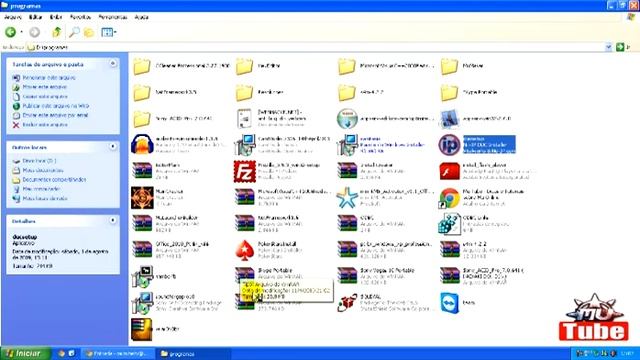Viewport: 640px width, 360px height.
Task: Open the Exibir menu
Action: [56, 17]
